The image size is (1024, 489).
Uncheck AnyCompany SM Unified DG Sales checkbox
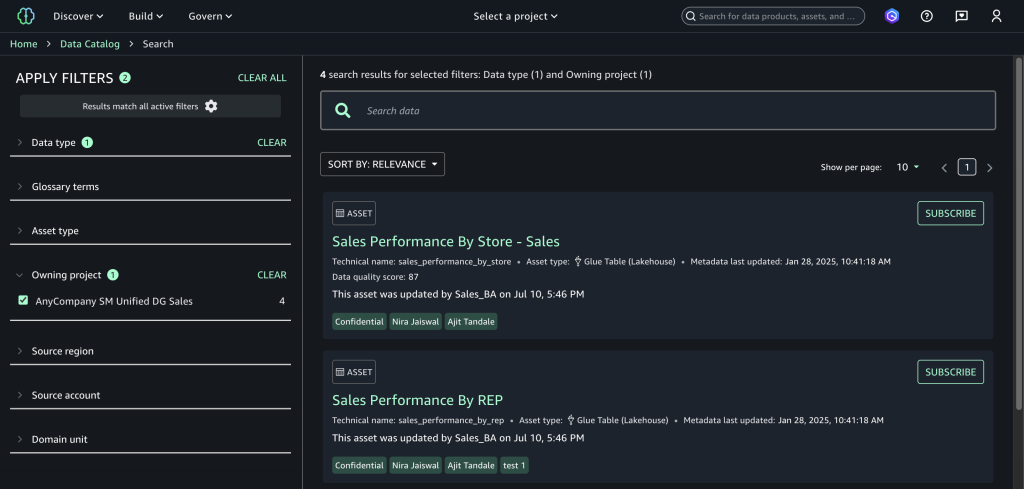click(23, 301)
